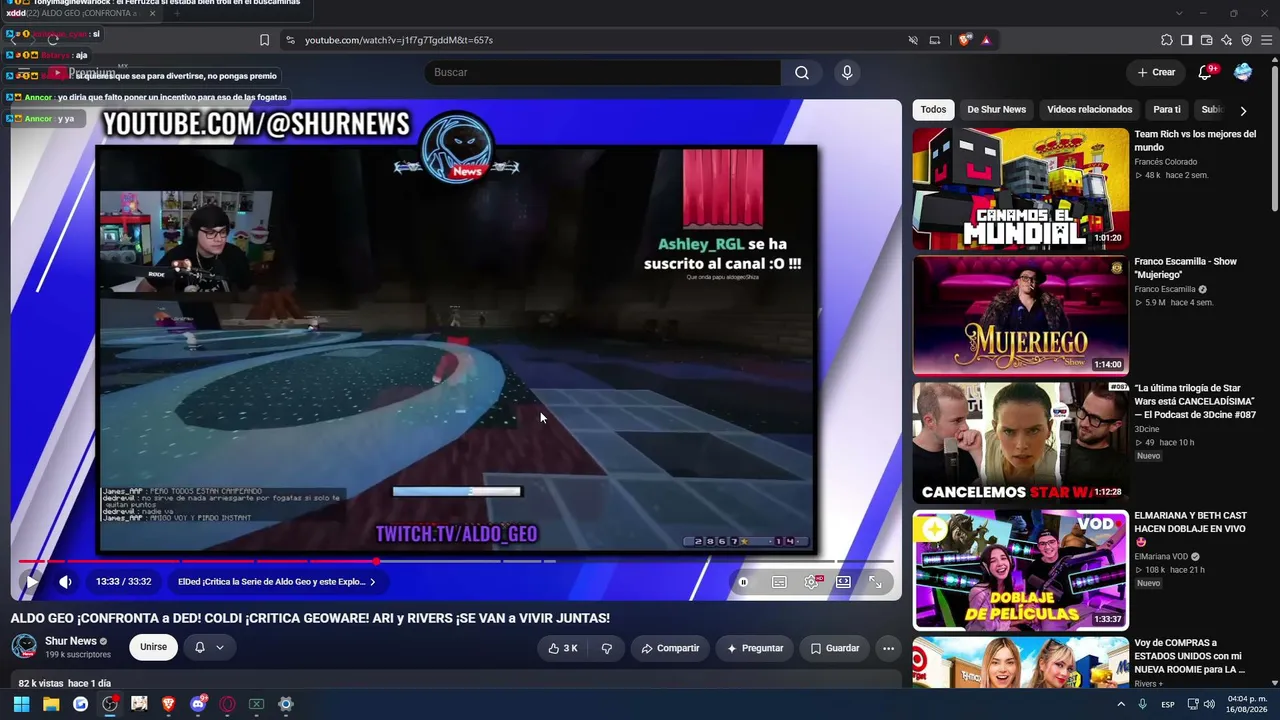Open the Windows Start menu

[21, 704]
